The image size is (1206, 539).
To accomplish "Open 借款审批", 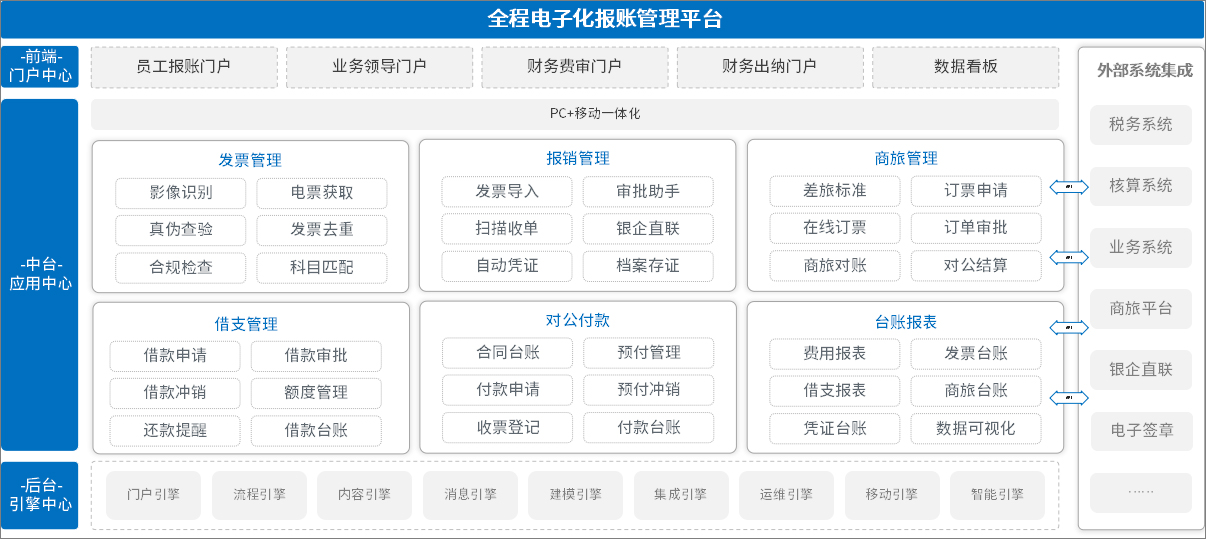I will tap(316, 356).
